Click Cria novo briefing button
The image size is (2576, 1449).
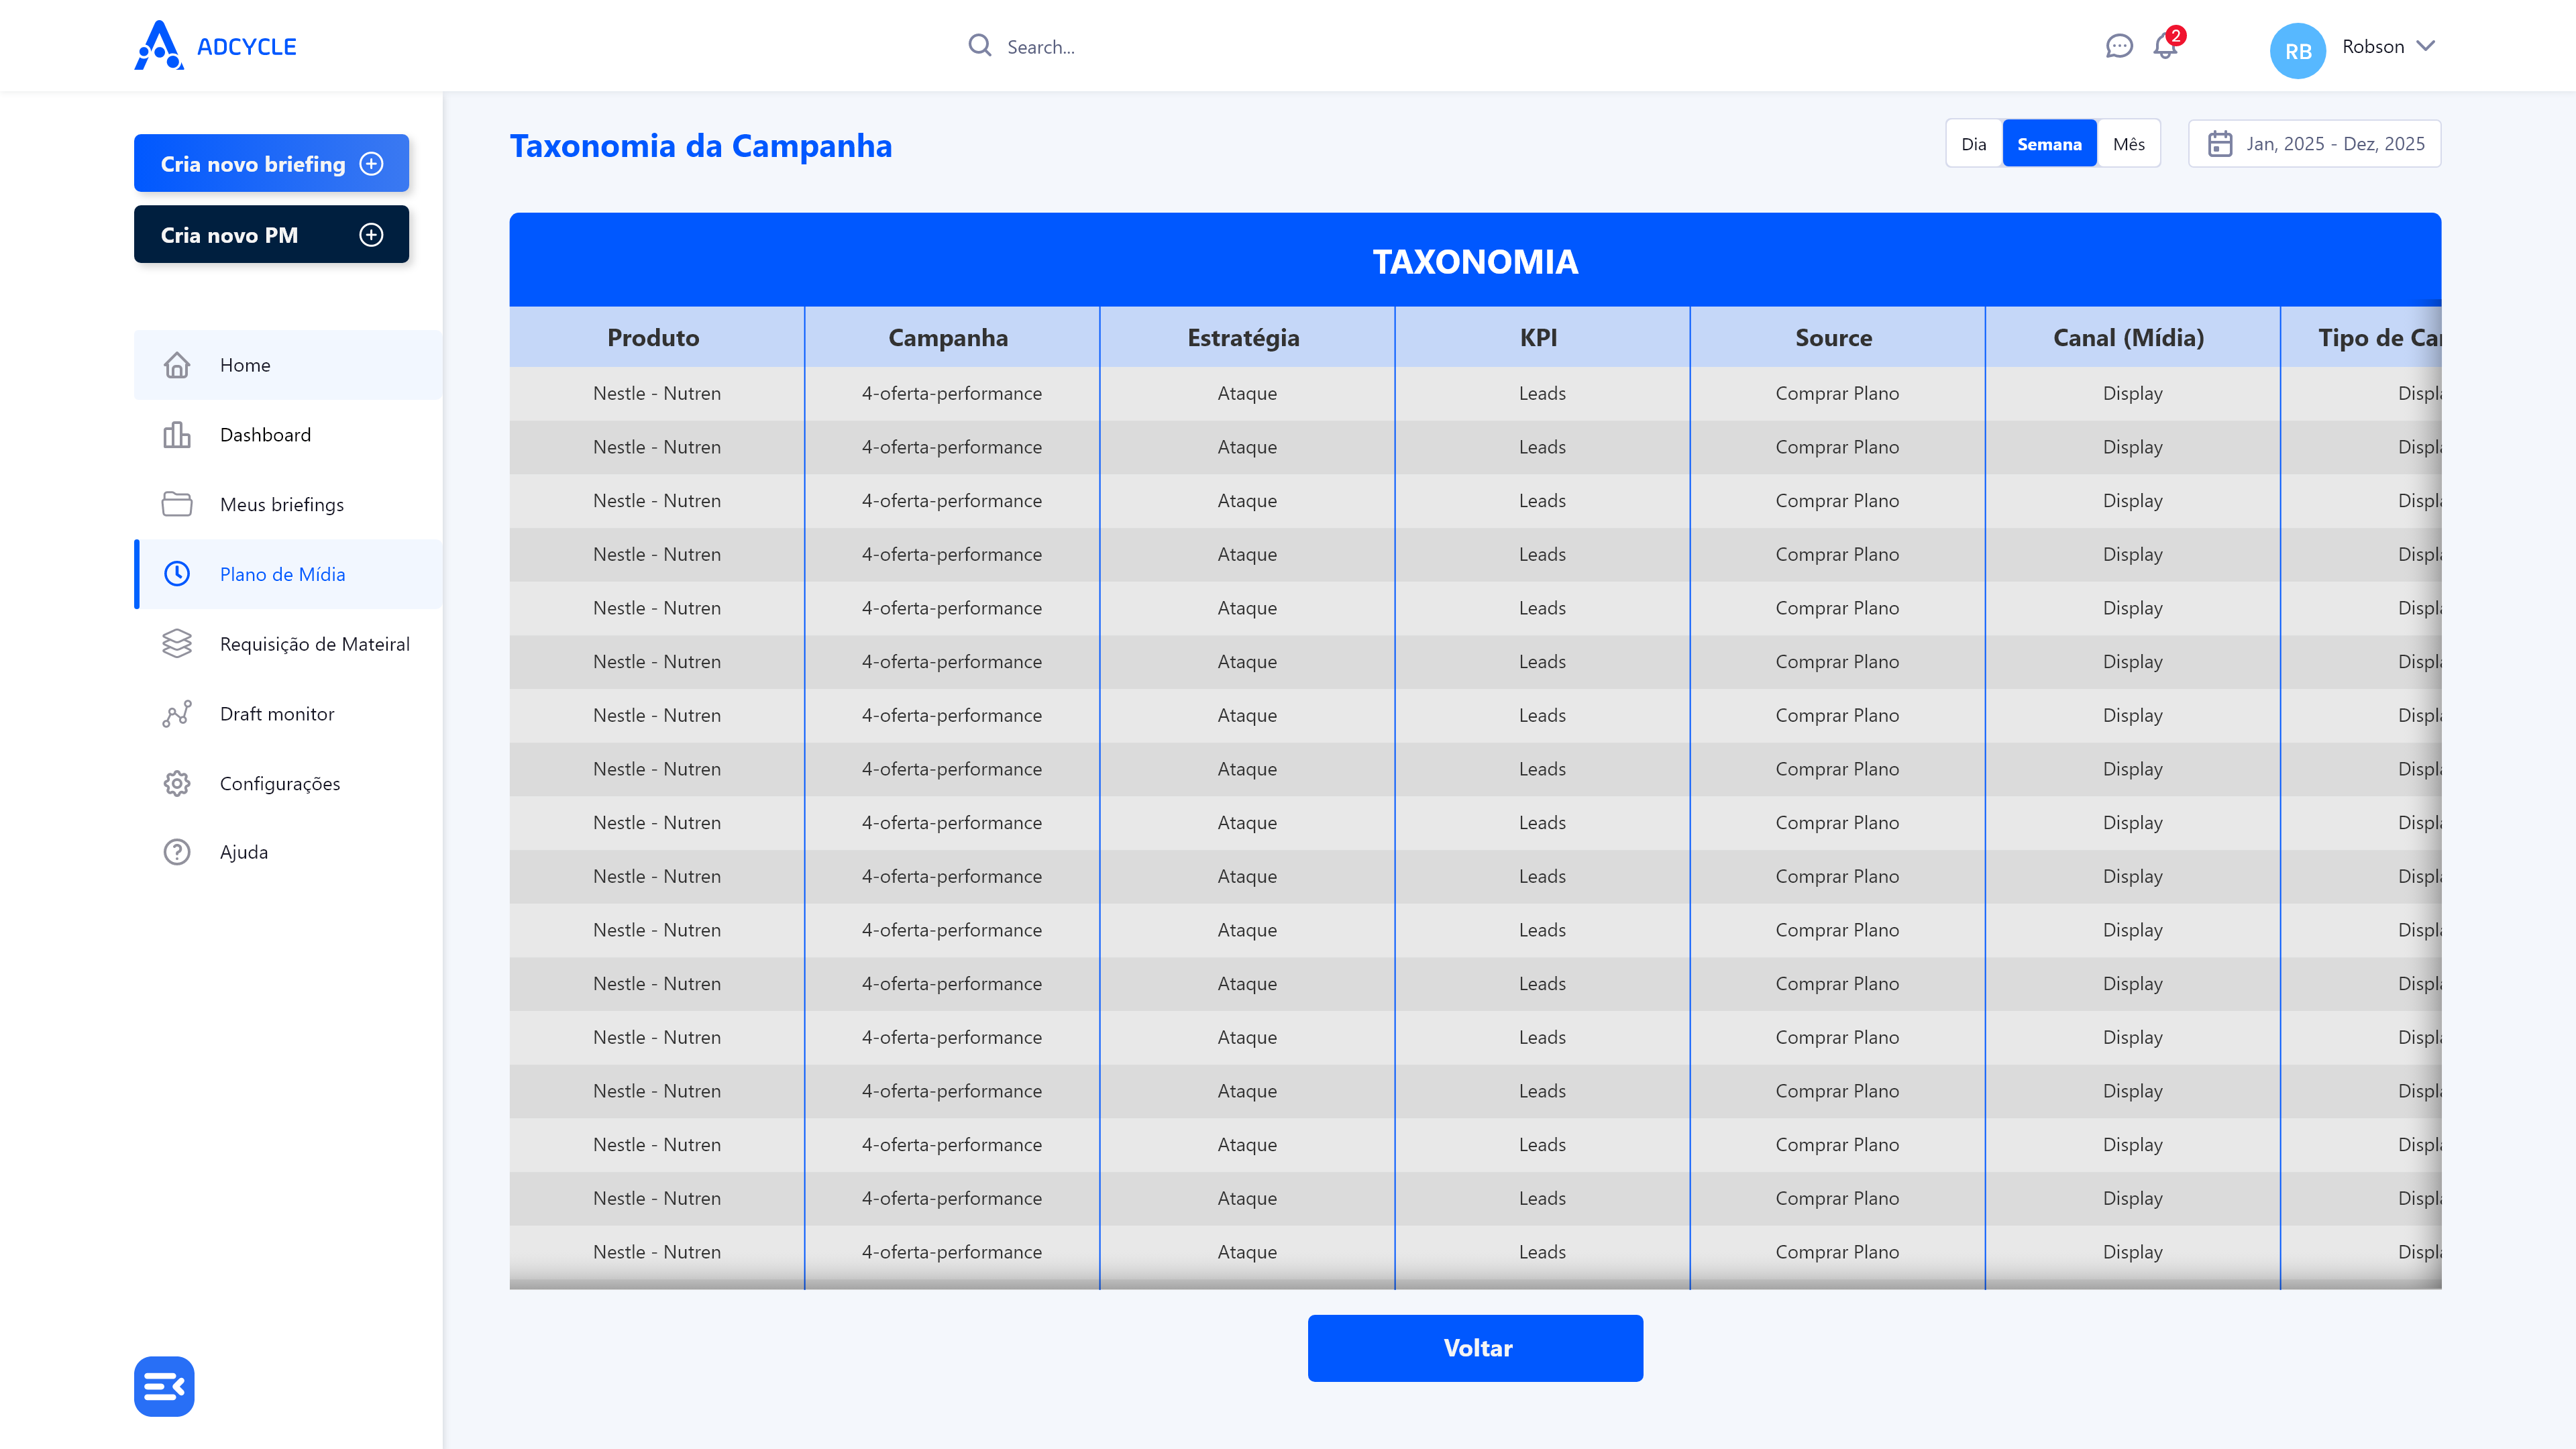tap(271, 163)
